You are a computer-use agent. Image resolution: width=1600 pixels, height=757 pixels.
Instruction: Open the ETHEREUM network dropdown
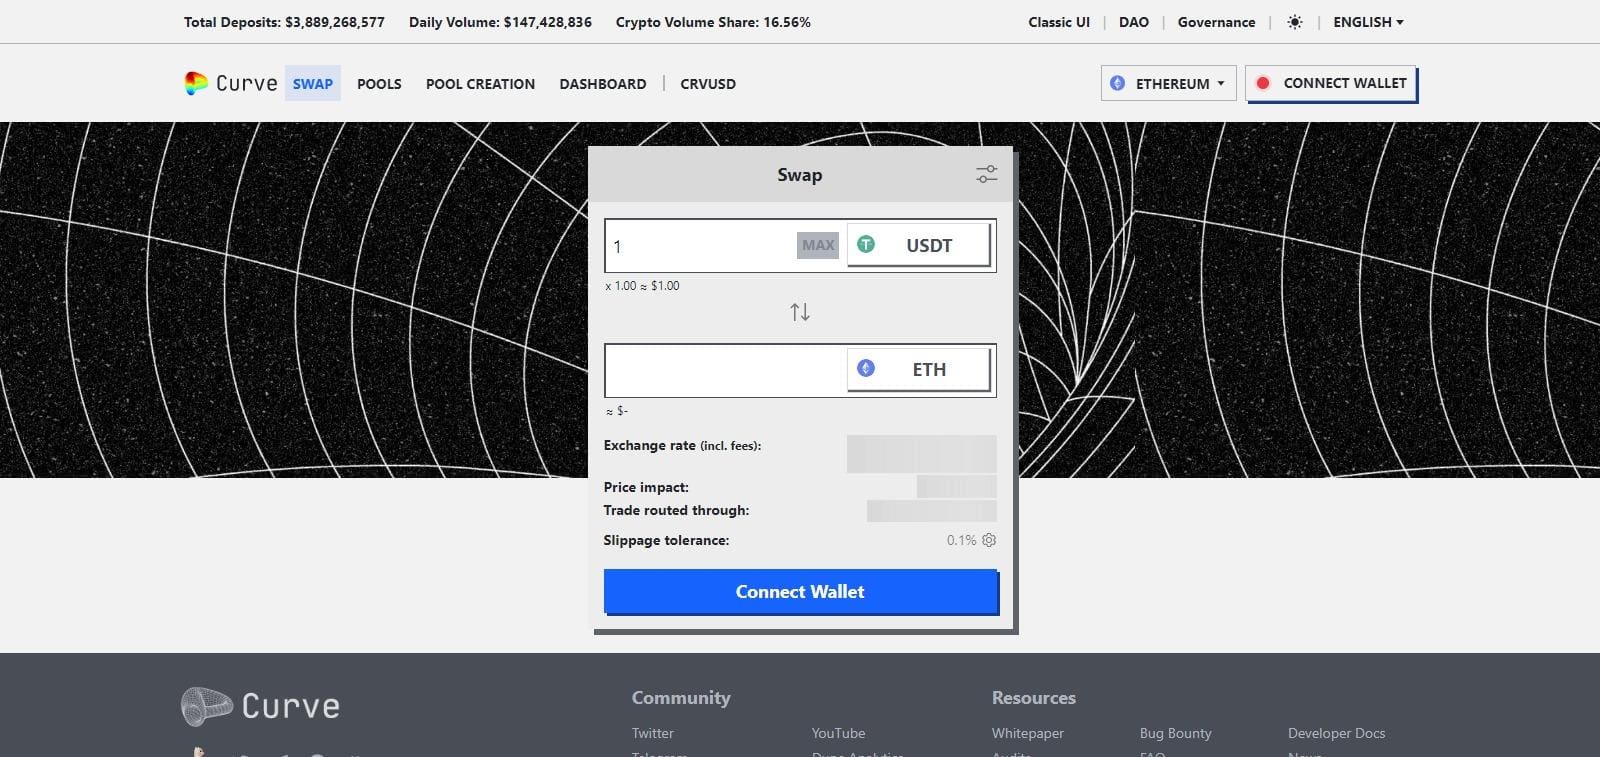click(1168, 83)
